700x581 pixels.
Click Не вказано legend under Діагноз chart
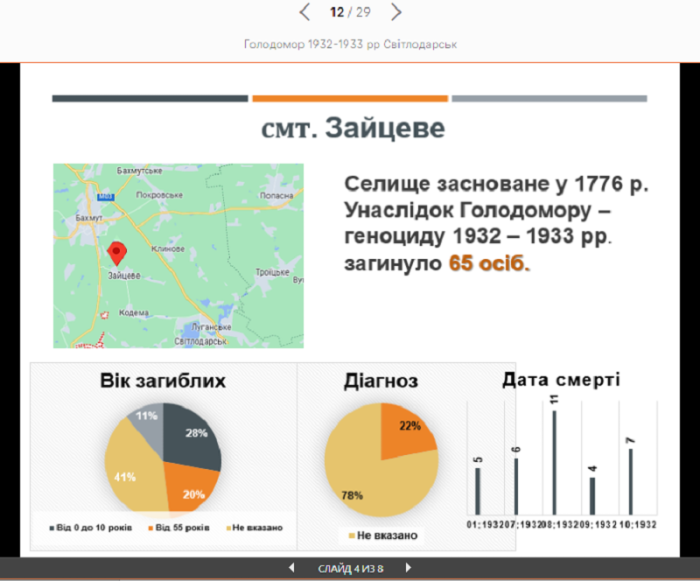(383, 536)
